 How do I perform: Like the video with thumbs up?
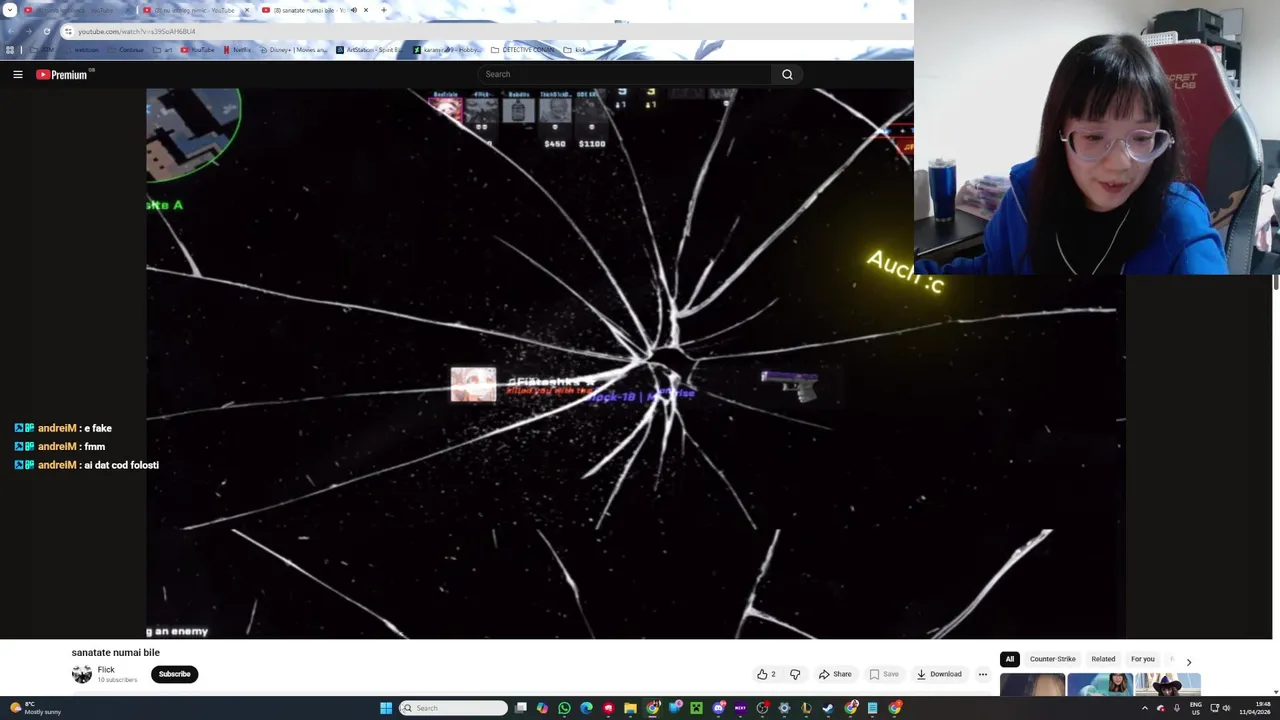(766, 674)
